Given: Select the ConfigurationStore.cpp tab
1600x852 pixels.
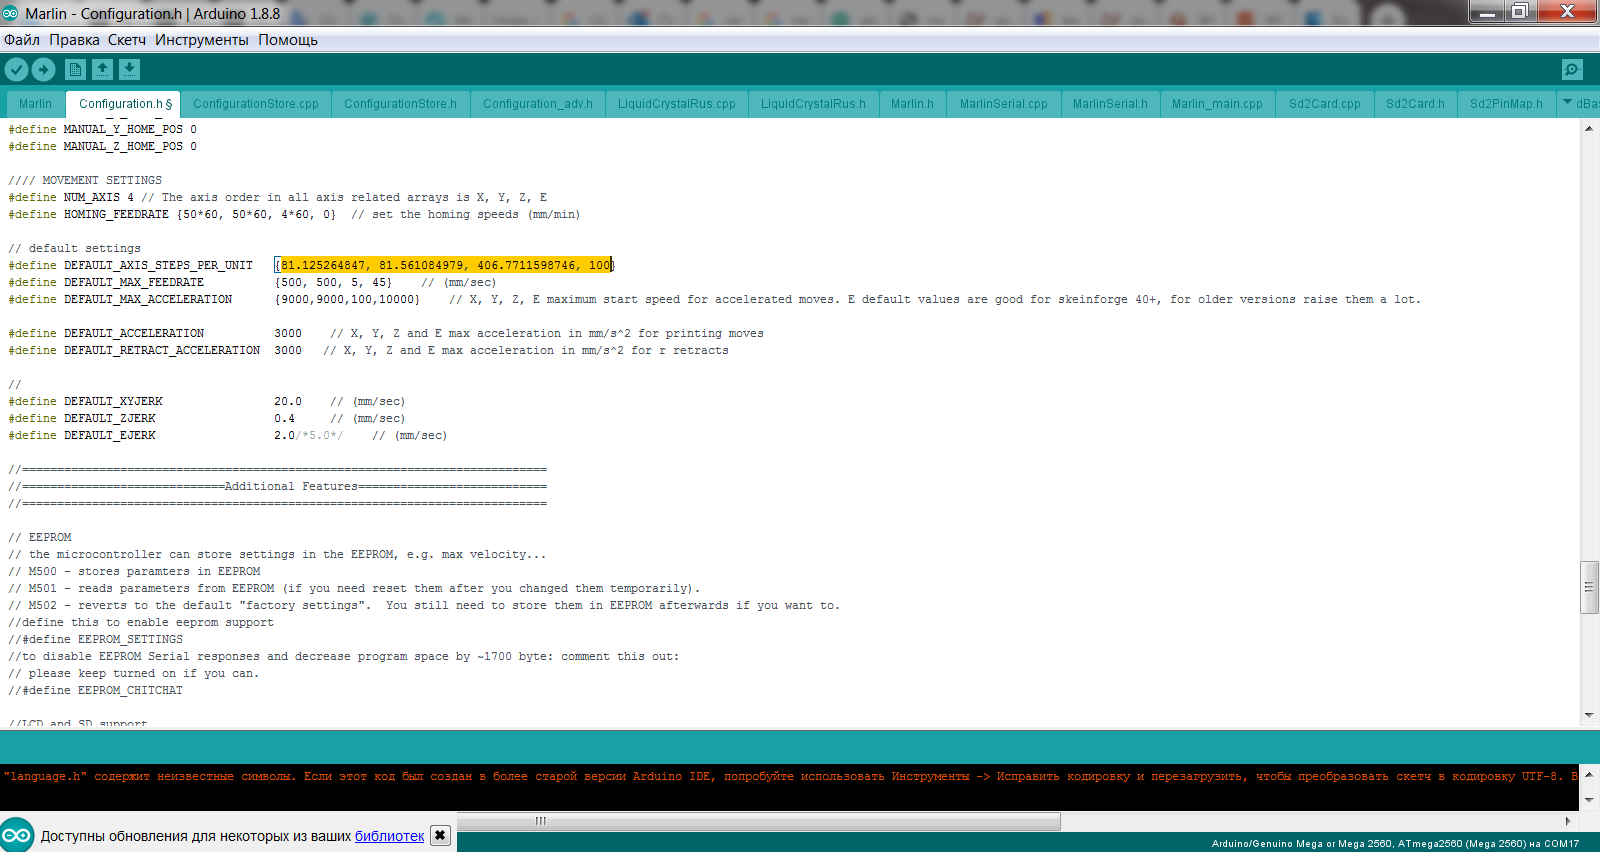Looking at the screenshot, I should click(255, 104).
